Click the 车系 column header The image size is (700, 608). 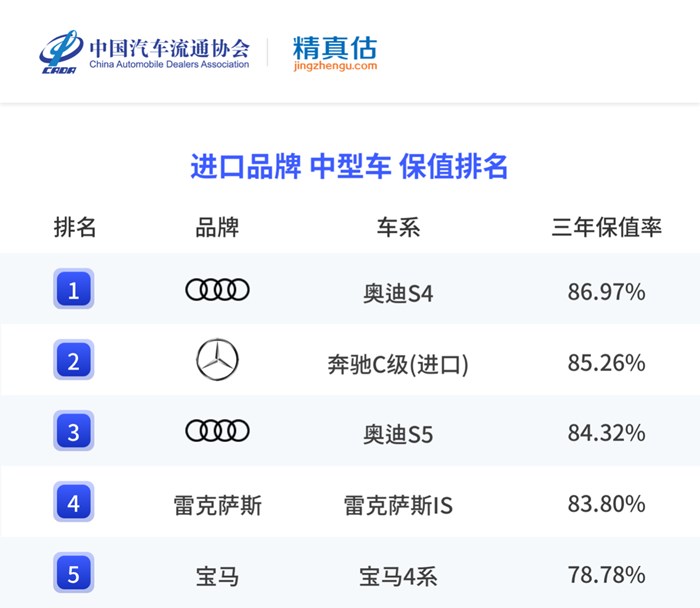pyautogui.click(x=398, y=227)
